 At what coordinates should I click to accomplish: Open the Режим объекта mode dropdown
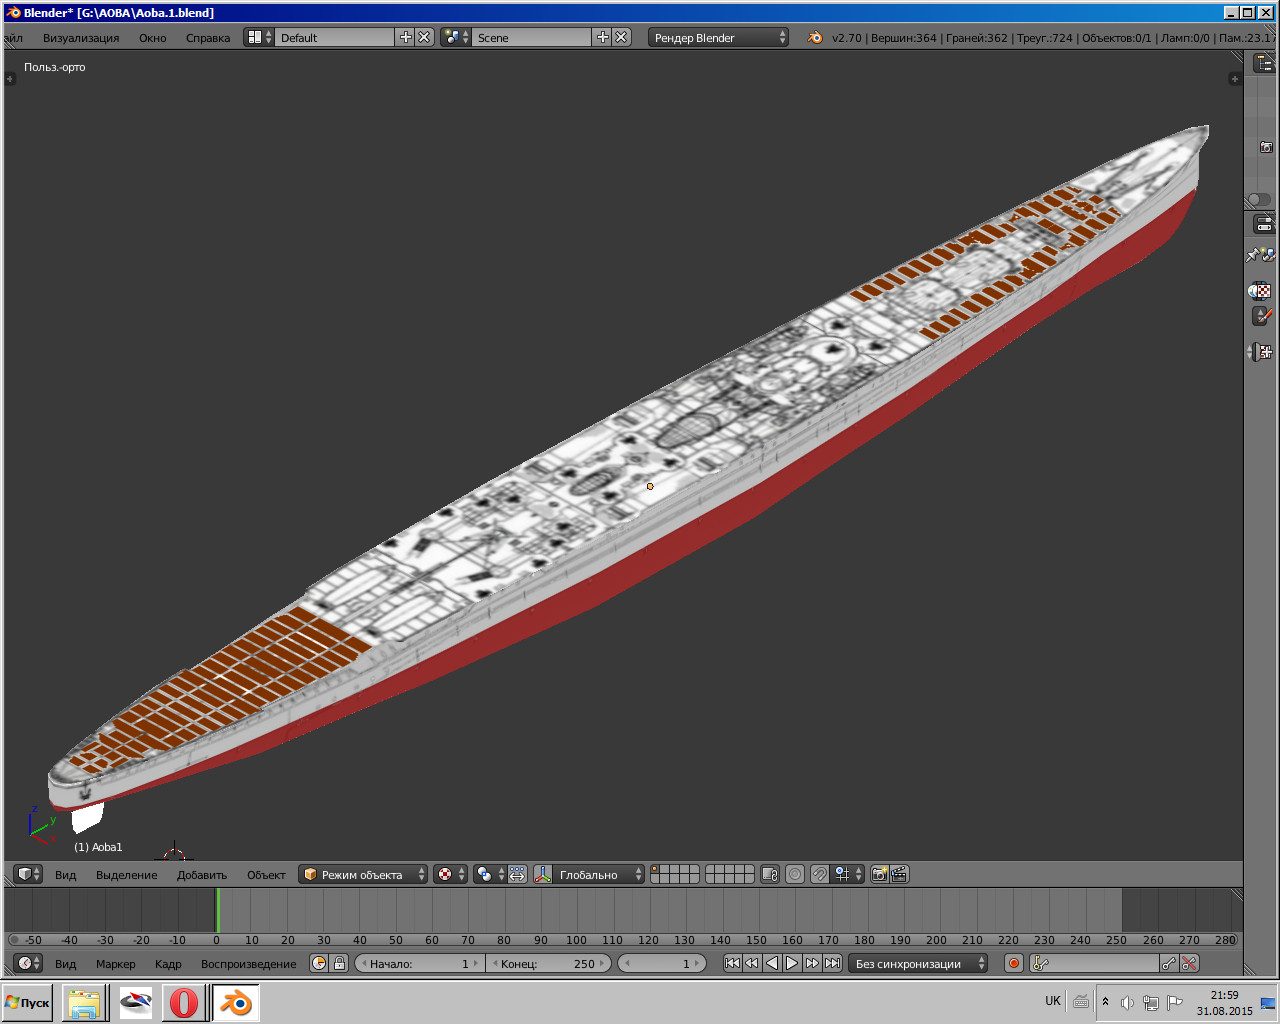[363, 875]
